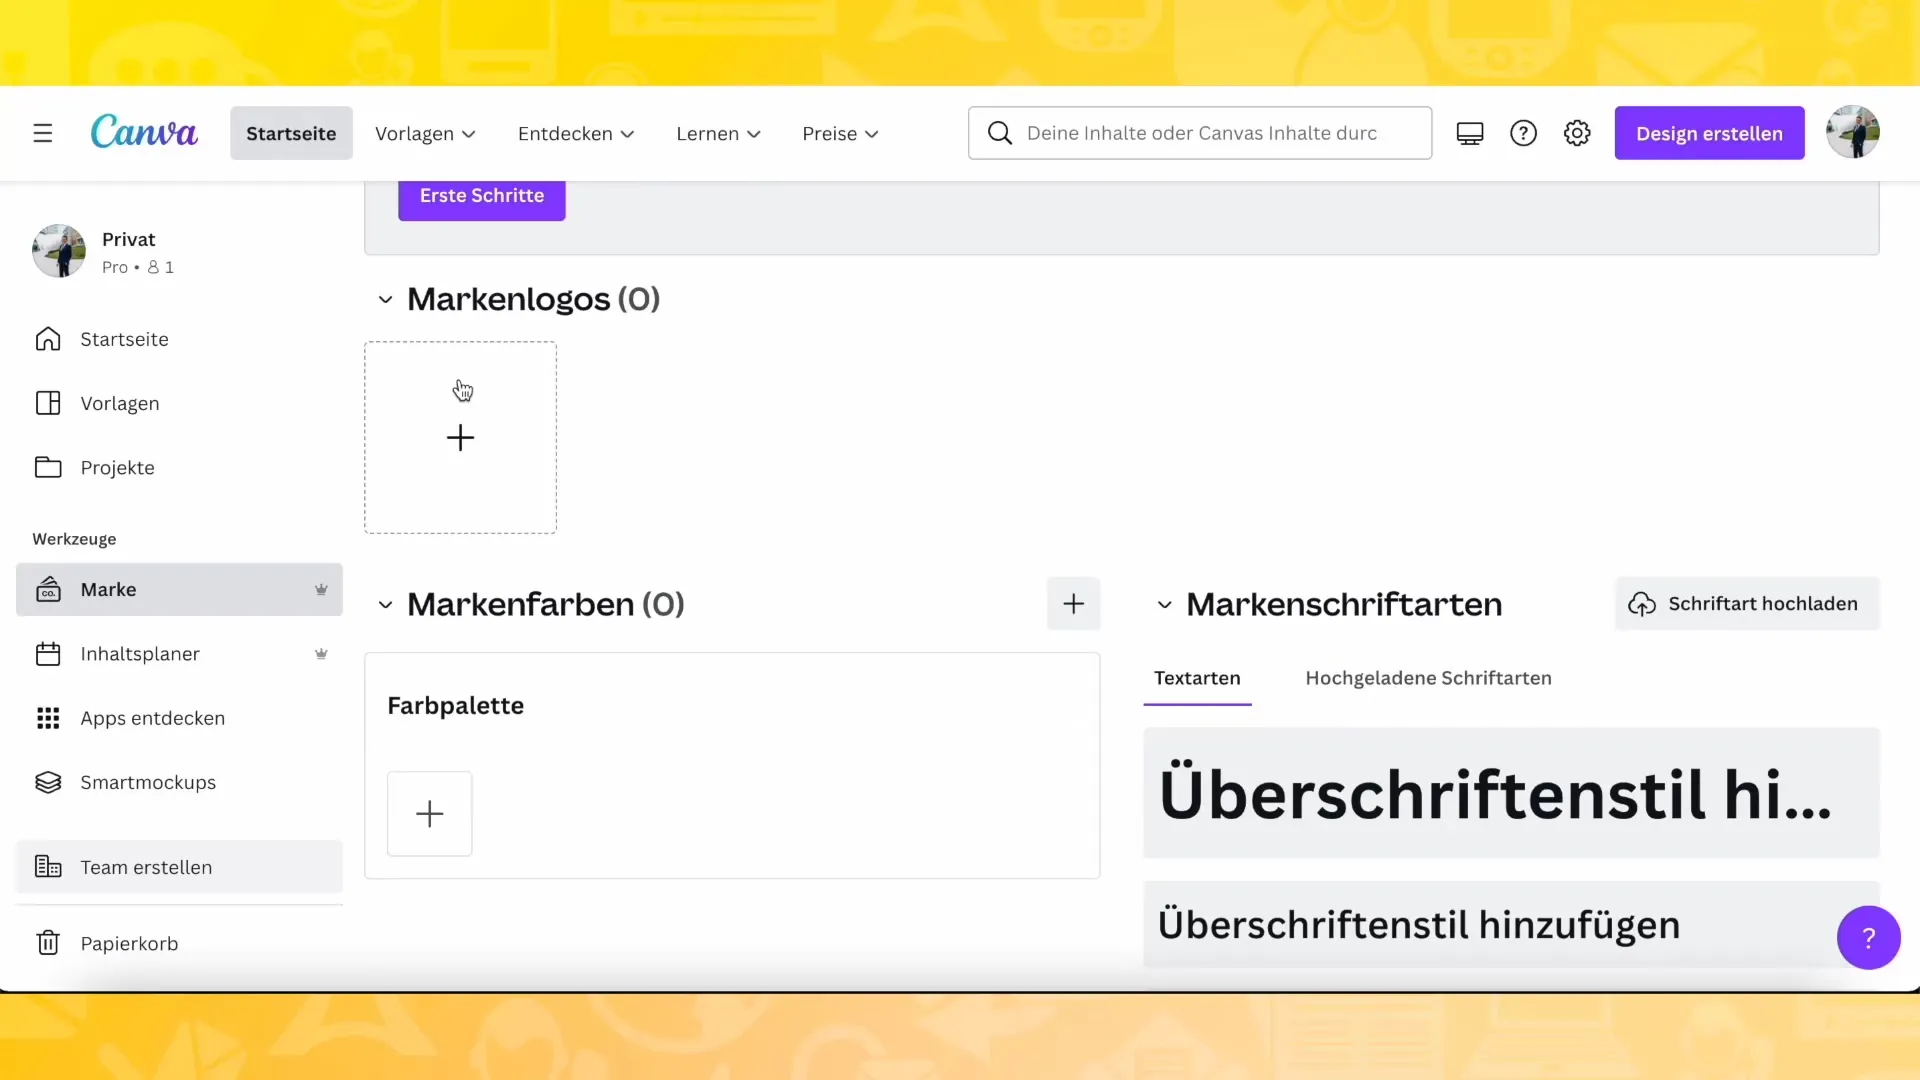Open Inhaltsplaner in the sidebar

coord(179,654)
